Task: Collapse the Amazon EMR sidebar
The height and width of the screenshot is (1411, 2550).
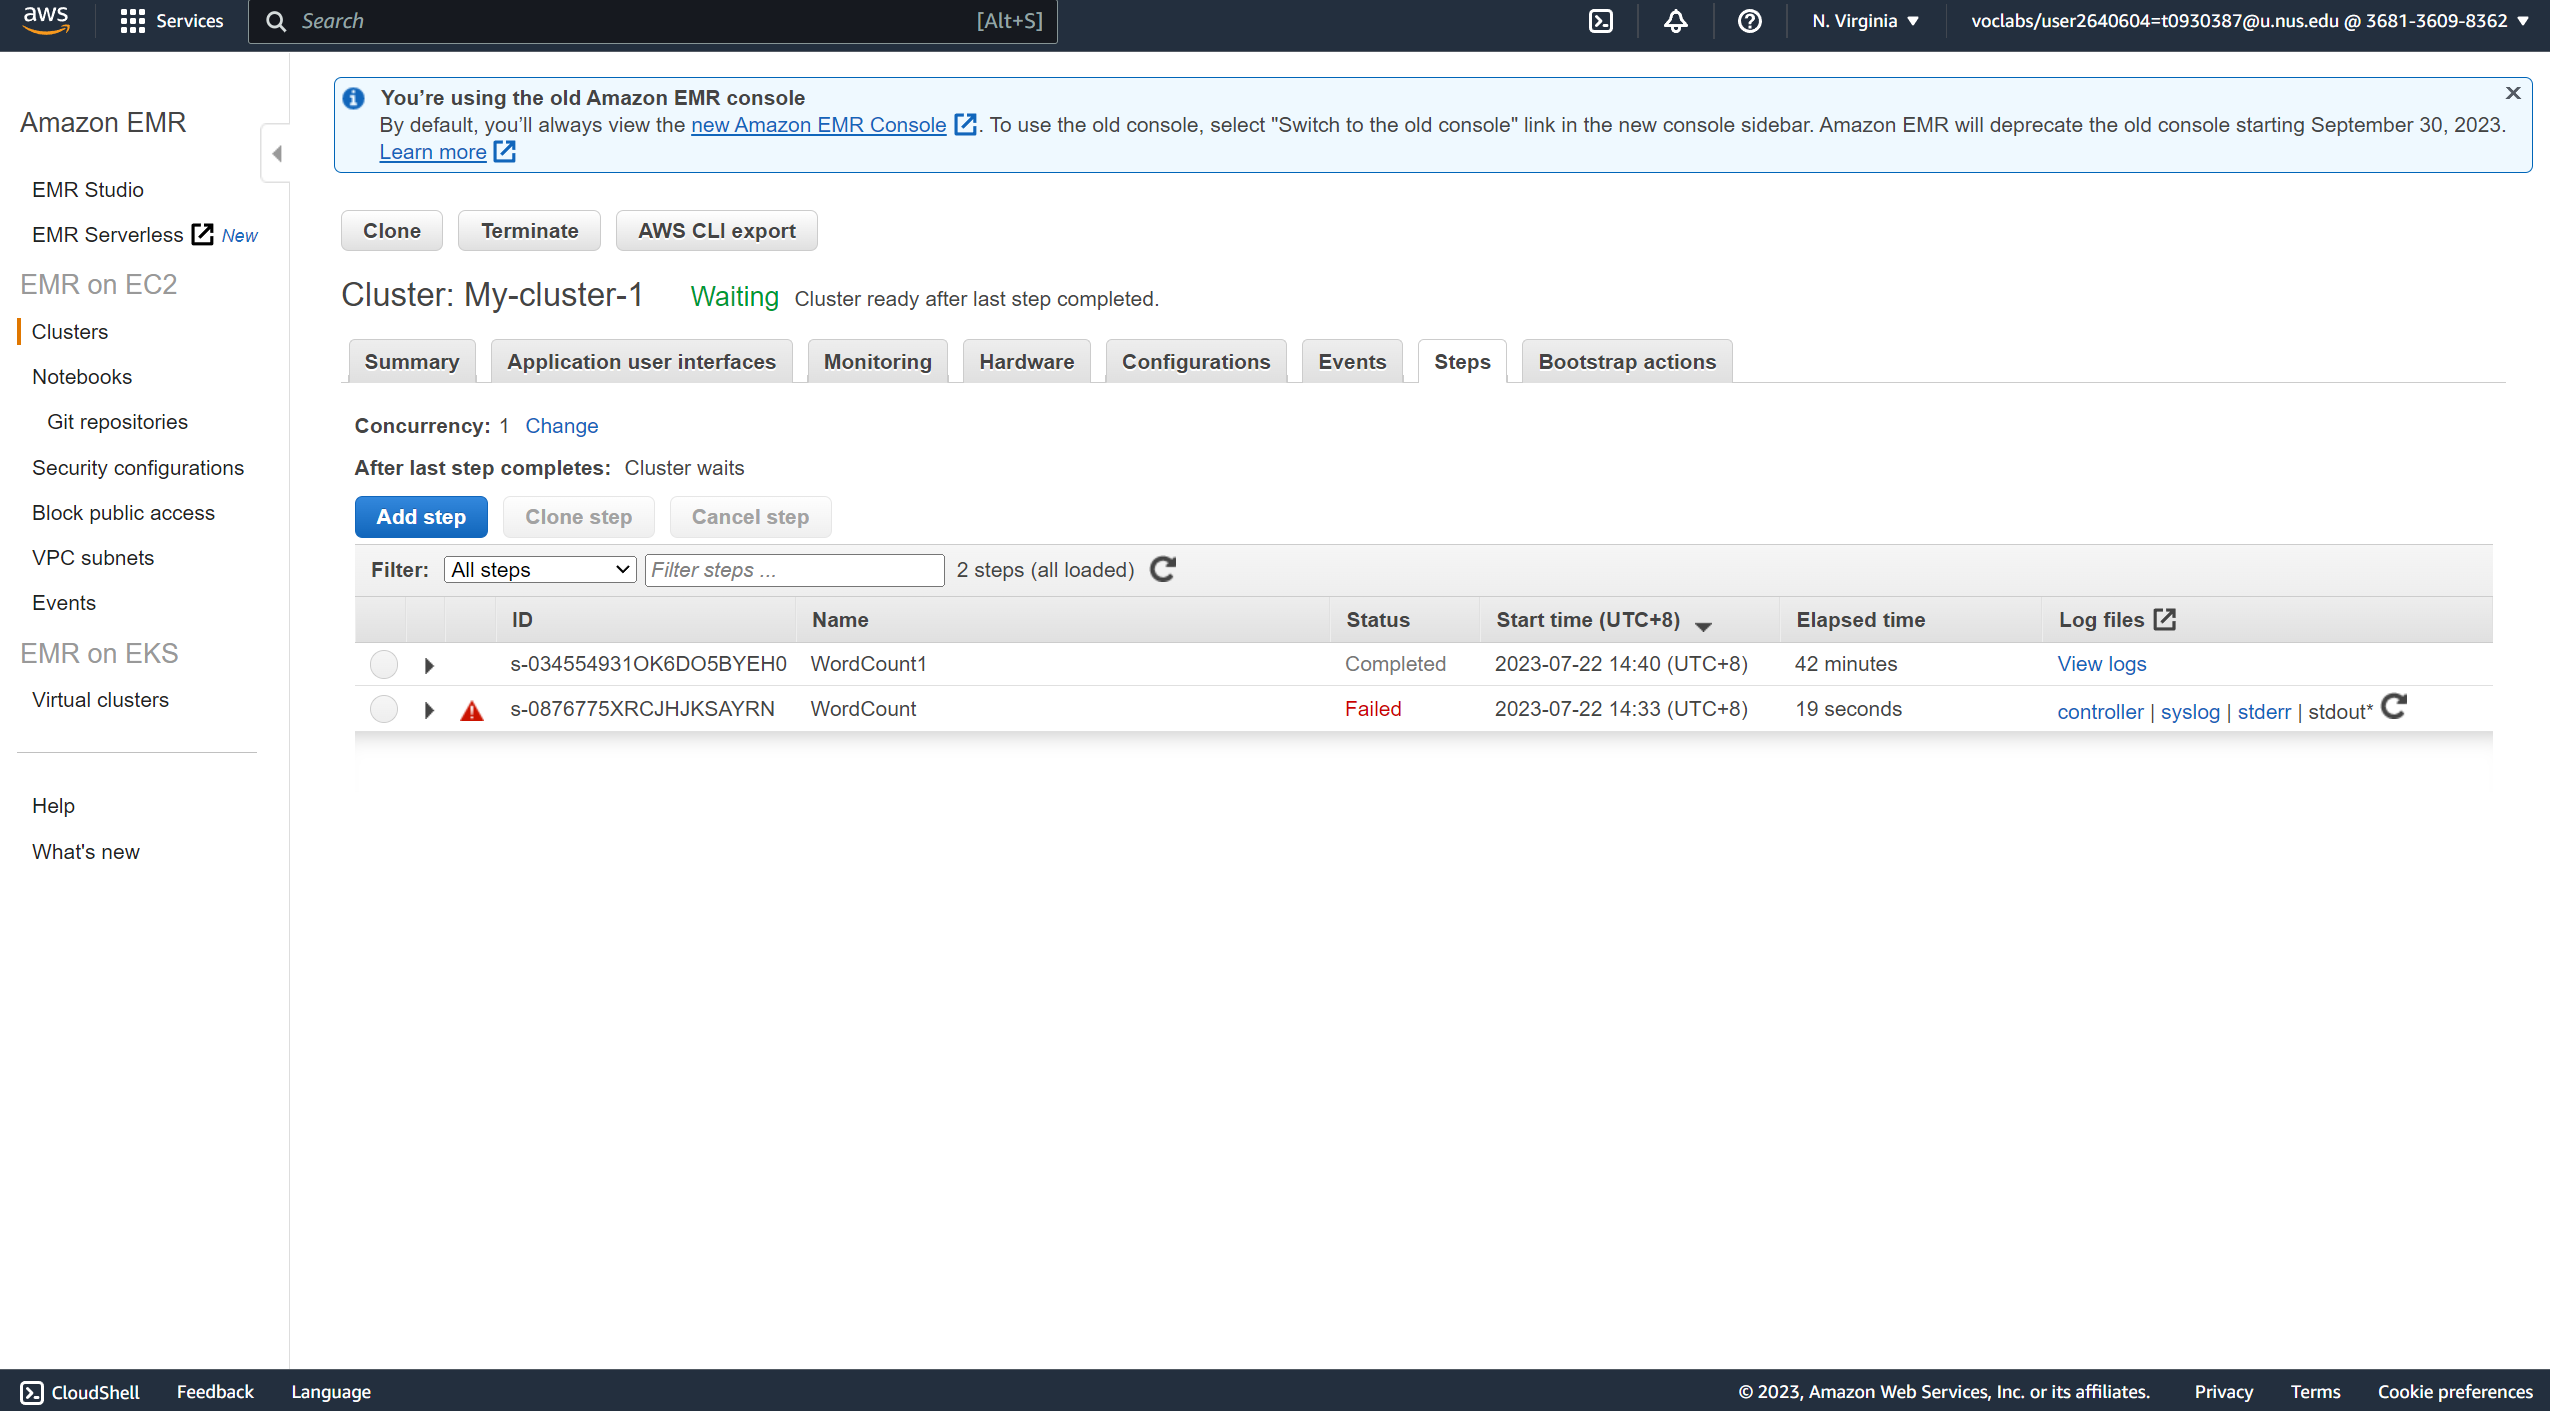Action: click(x=277, y=154)
